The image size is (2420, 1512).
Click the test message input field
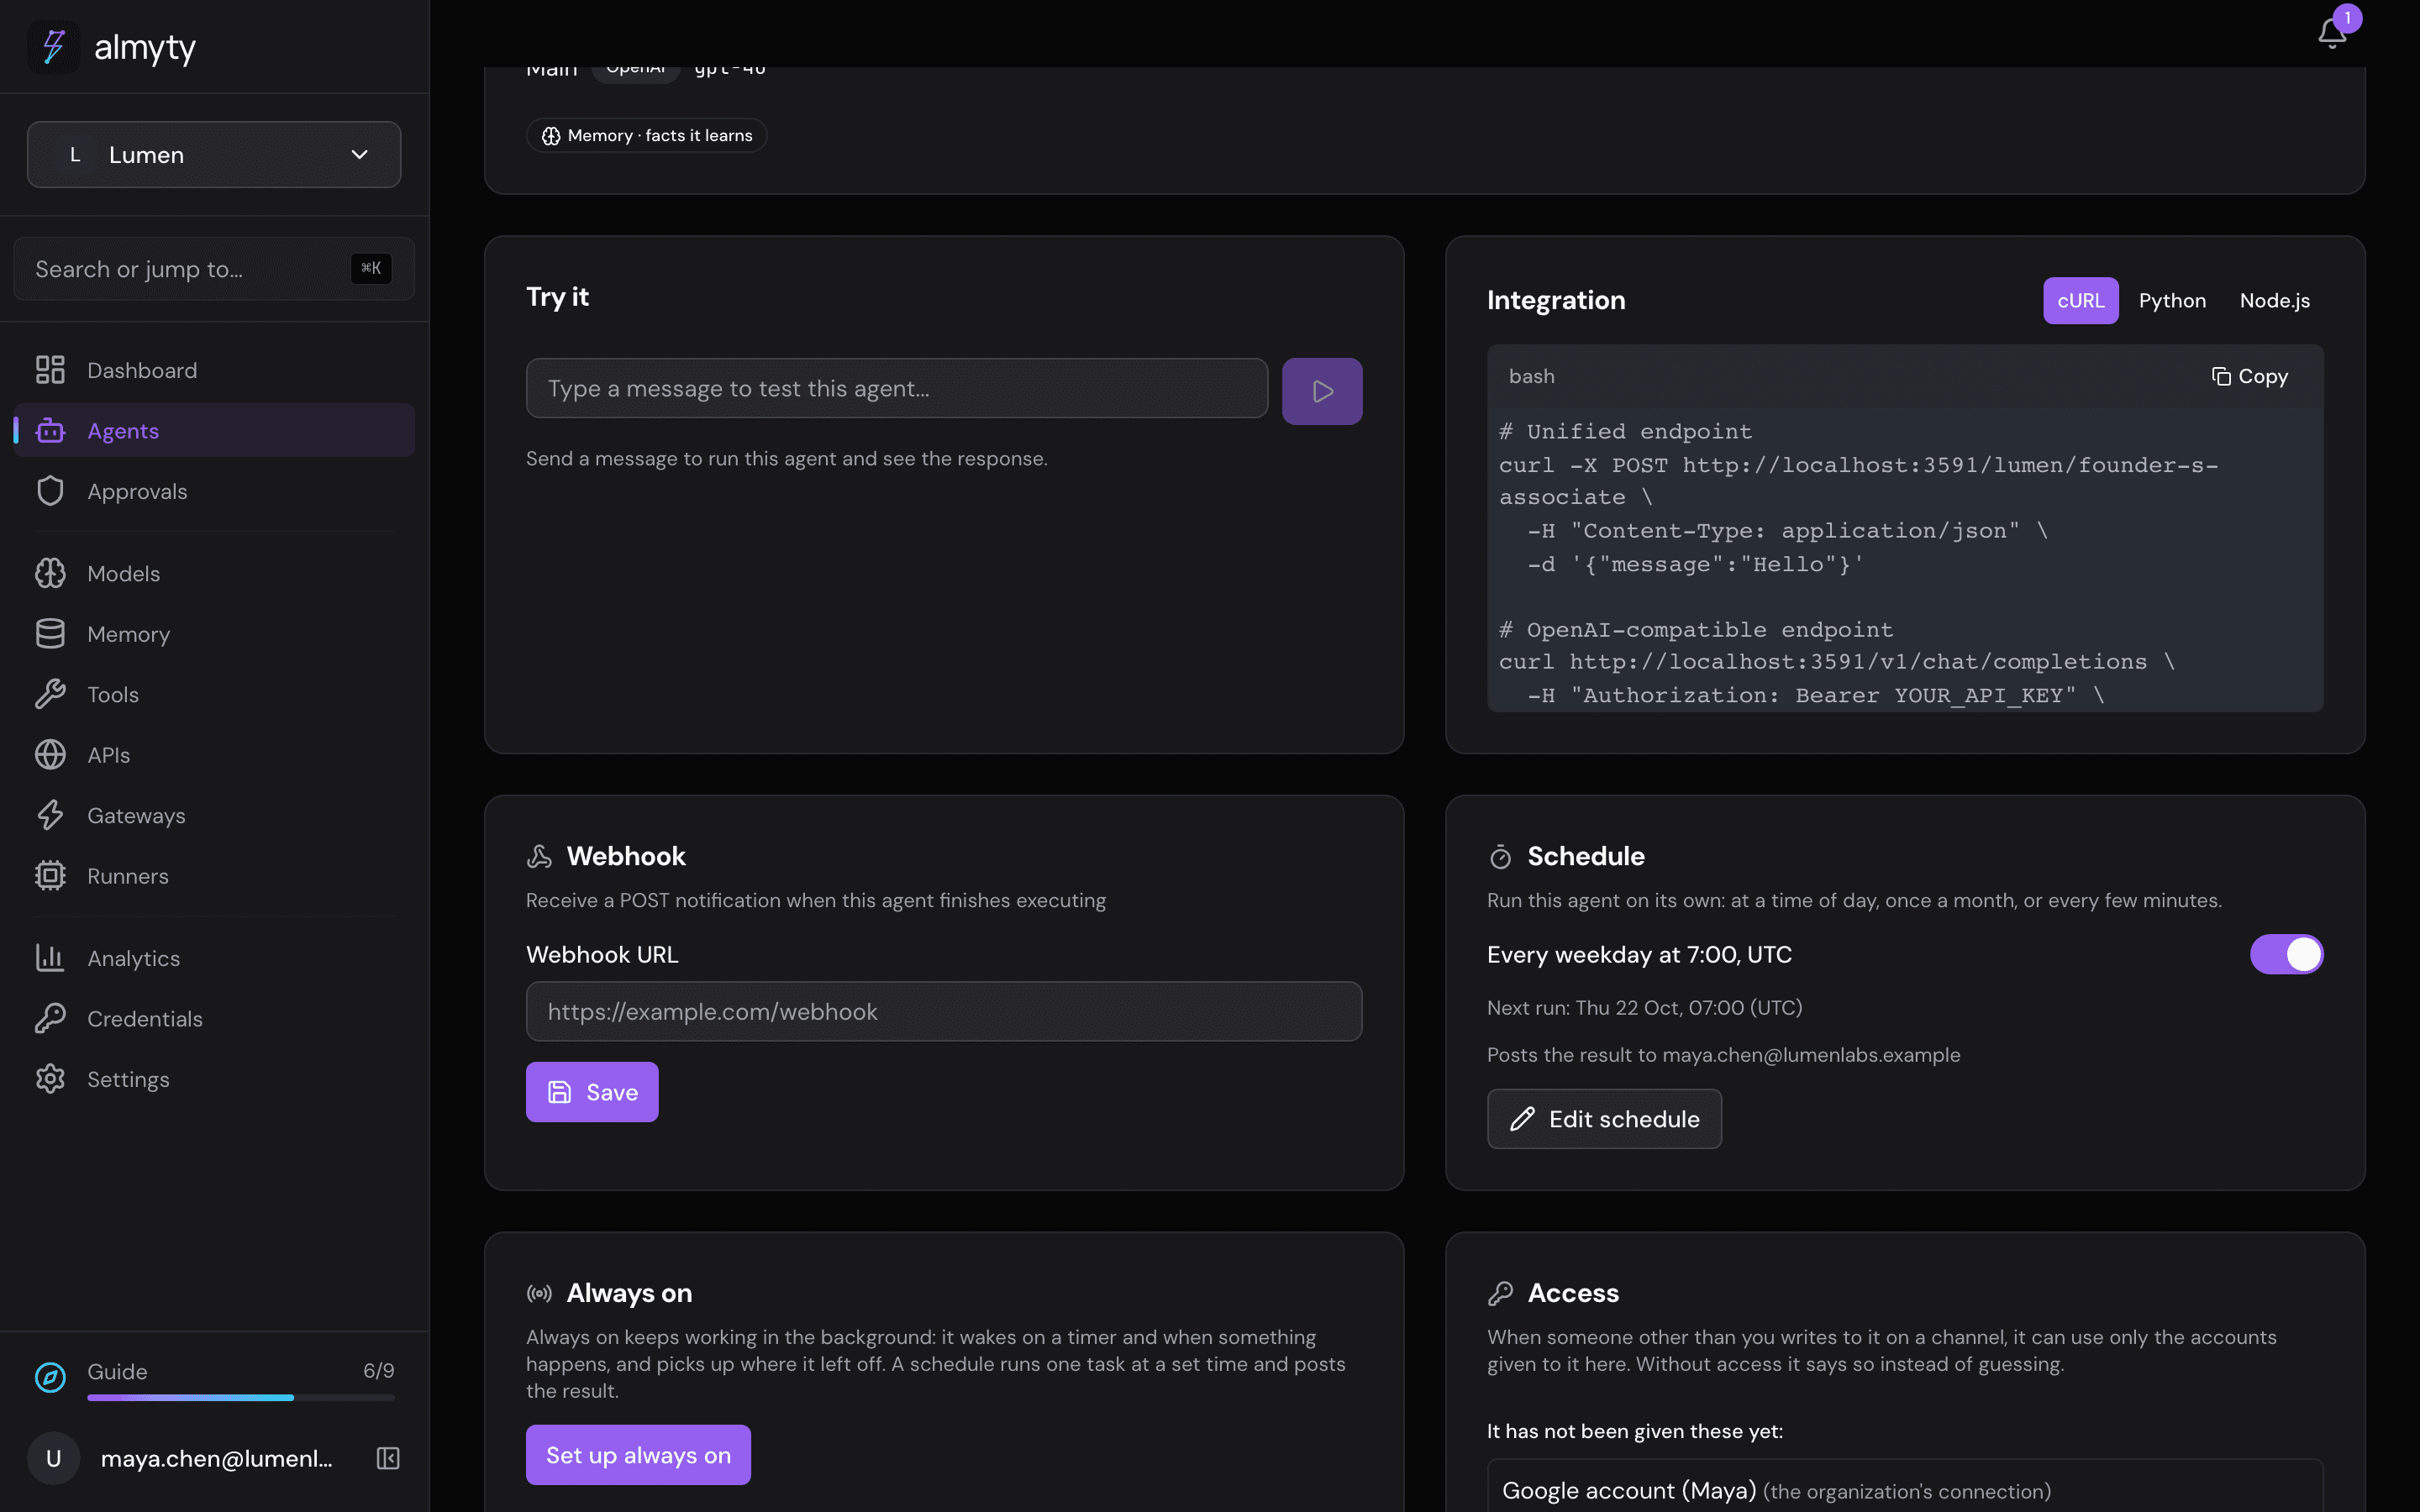(897, 389)
